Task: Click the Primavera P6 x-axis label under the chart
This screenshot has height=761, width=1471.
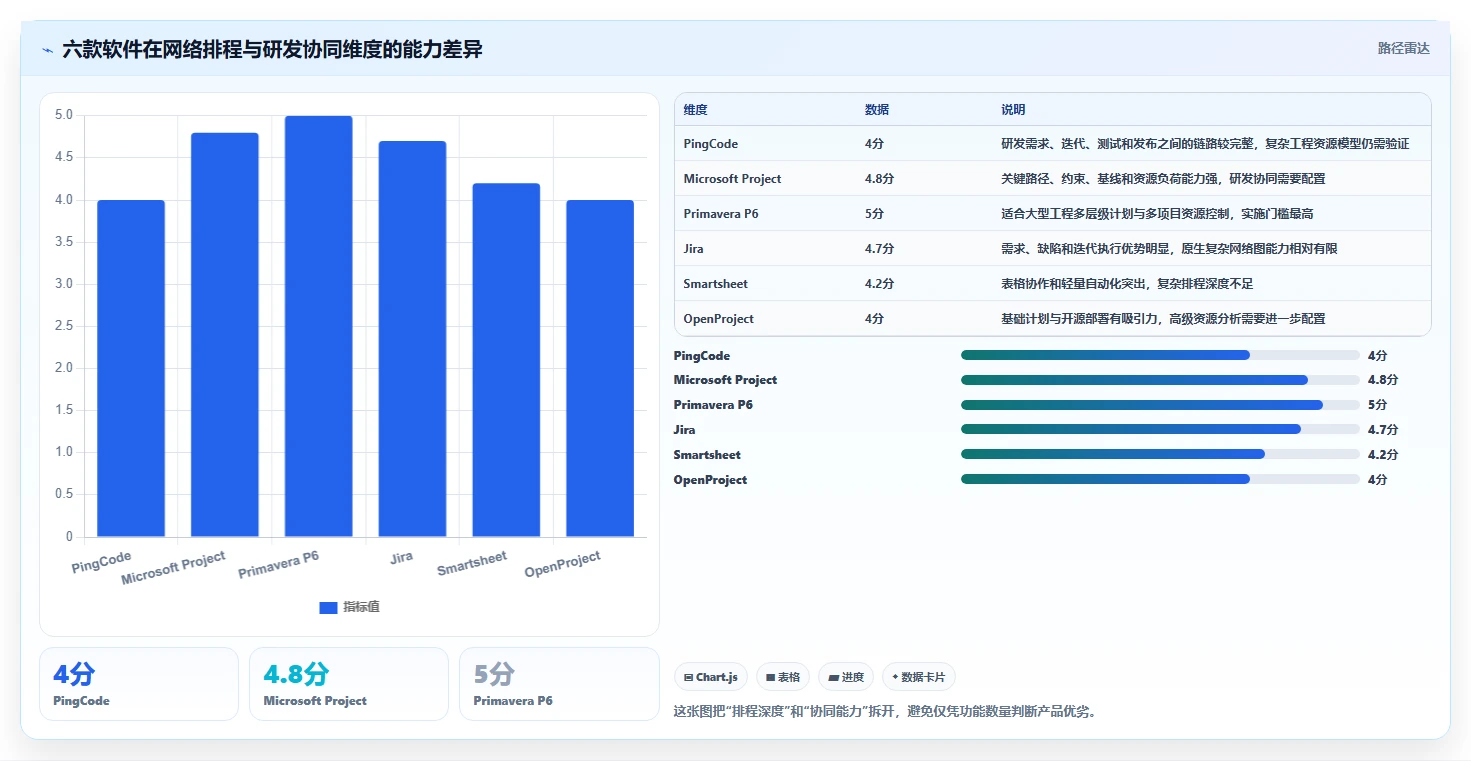Action: pos(279,564)
